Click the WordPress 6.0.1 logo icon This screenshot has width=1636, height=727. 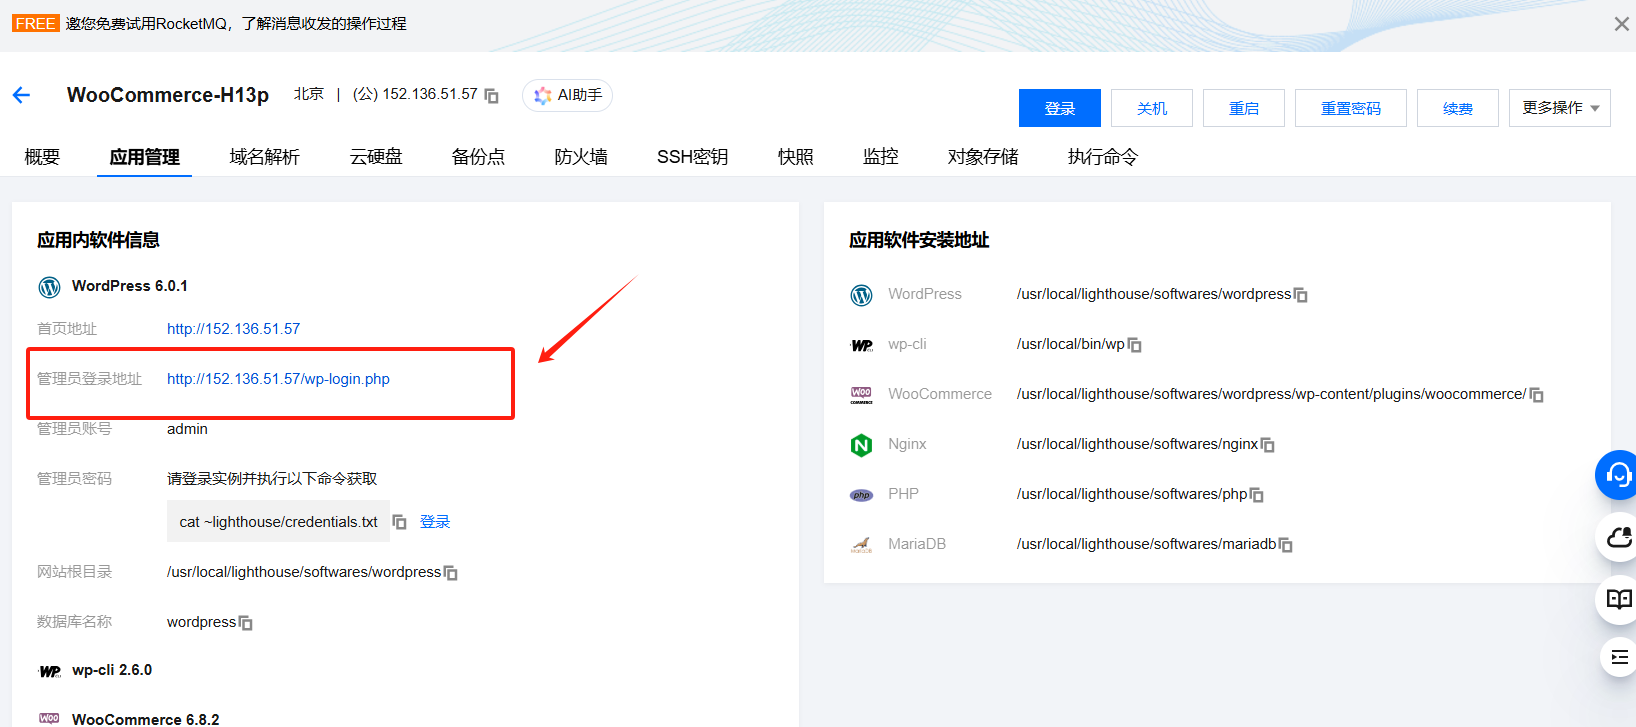pyautogui.click(x=49, y=287)
